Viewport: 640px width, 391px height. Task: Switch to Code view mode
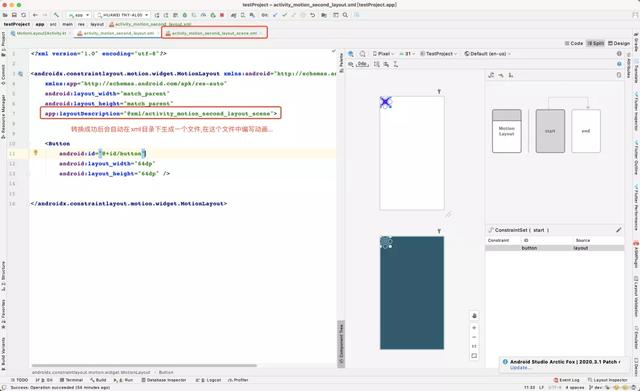pos(573,43)
